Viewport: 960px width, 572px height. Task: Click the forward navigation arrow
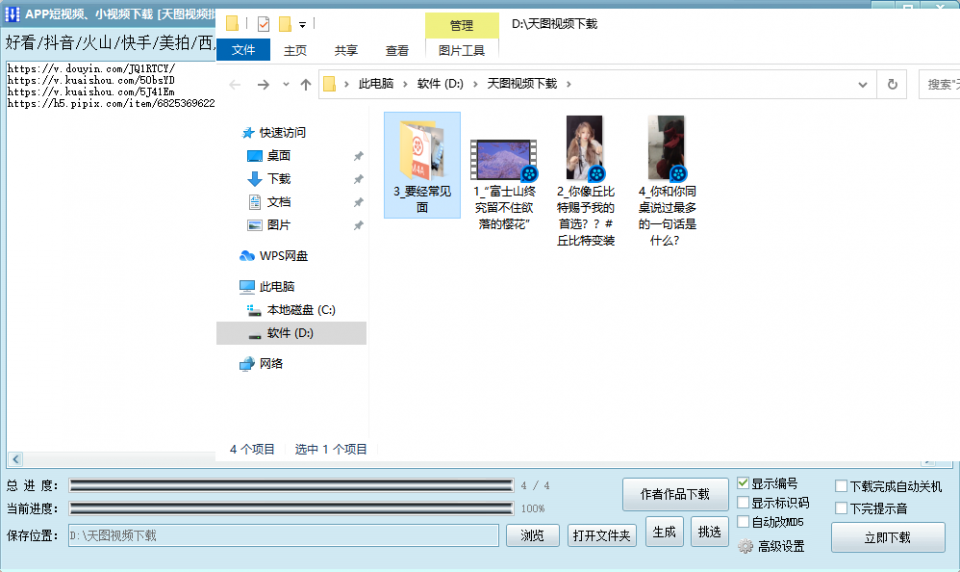(x=263, y=85)
